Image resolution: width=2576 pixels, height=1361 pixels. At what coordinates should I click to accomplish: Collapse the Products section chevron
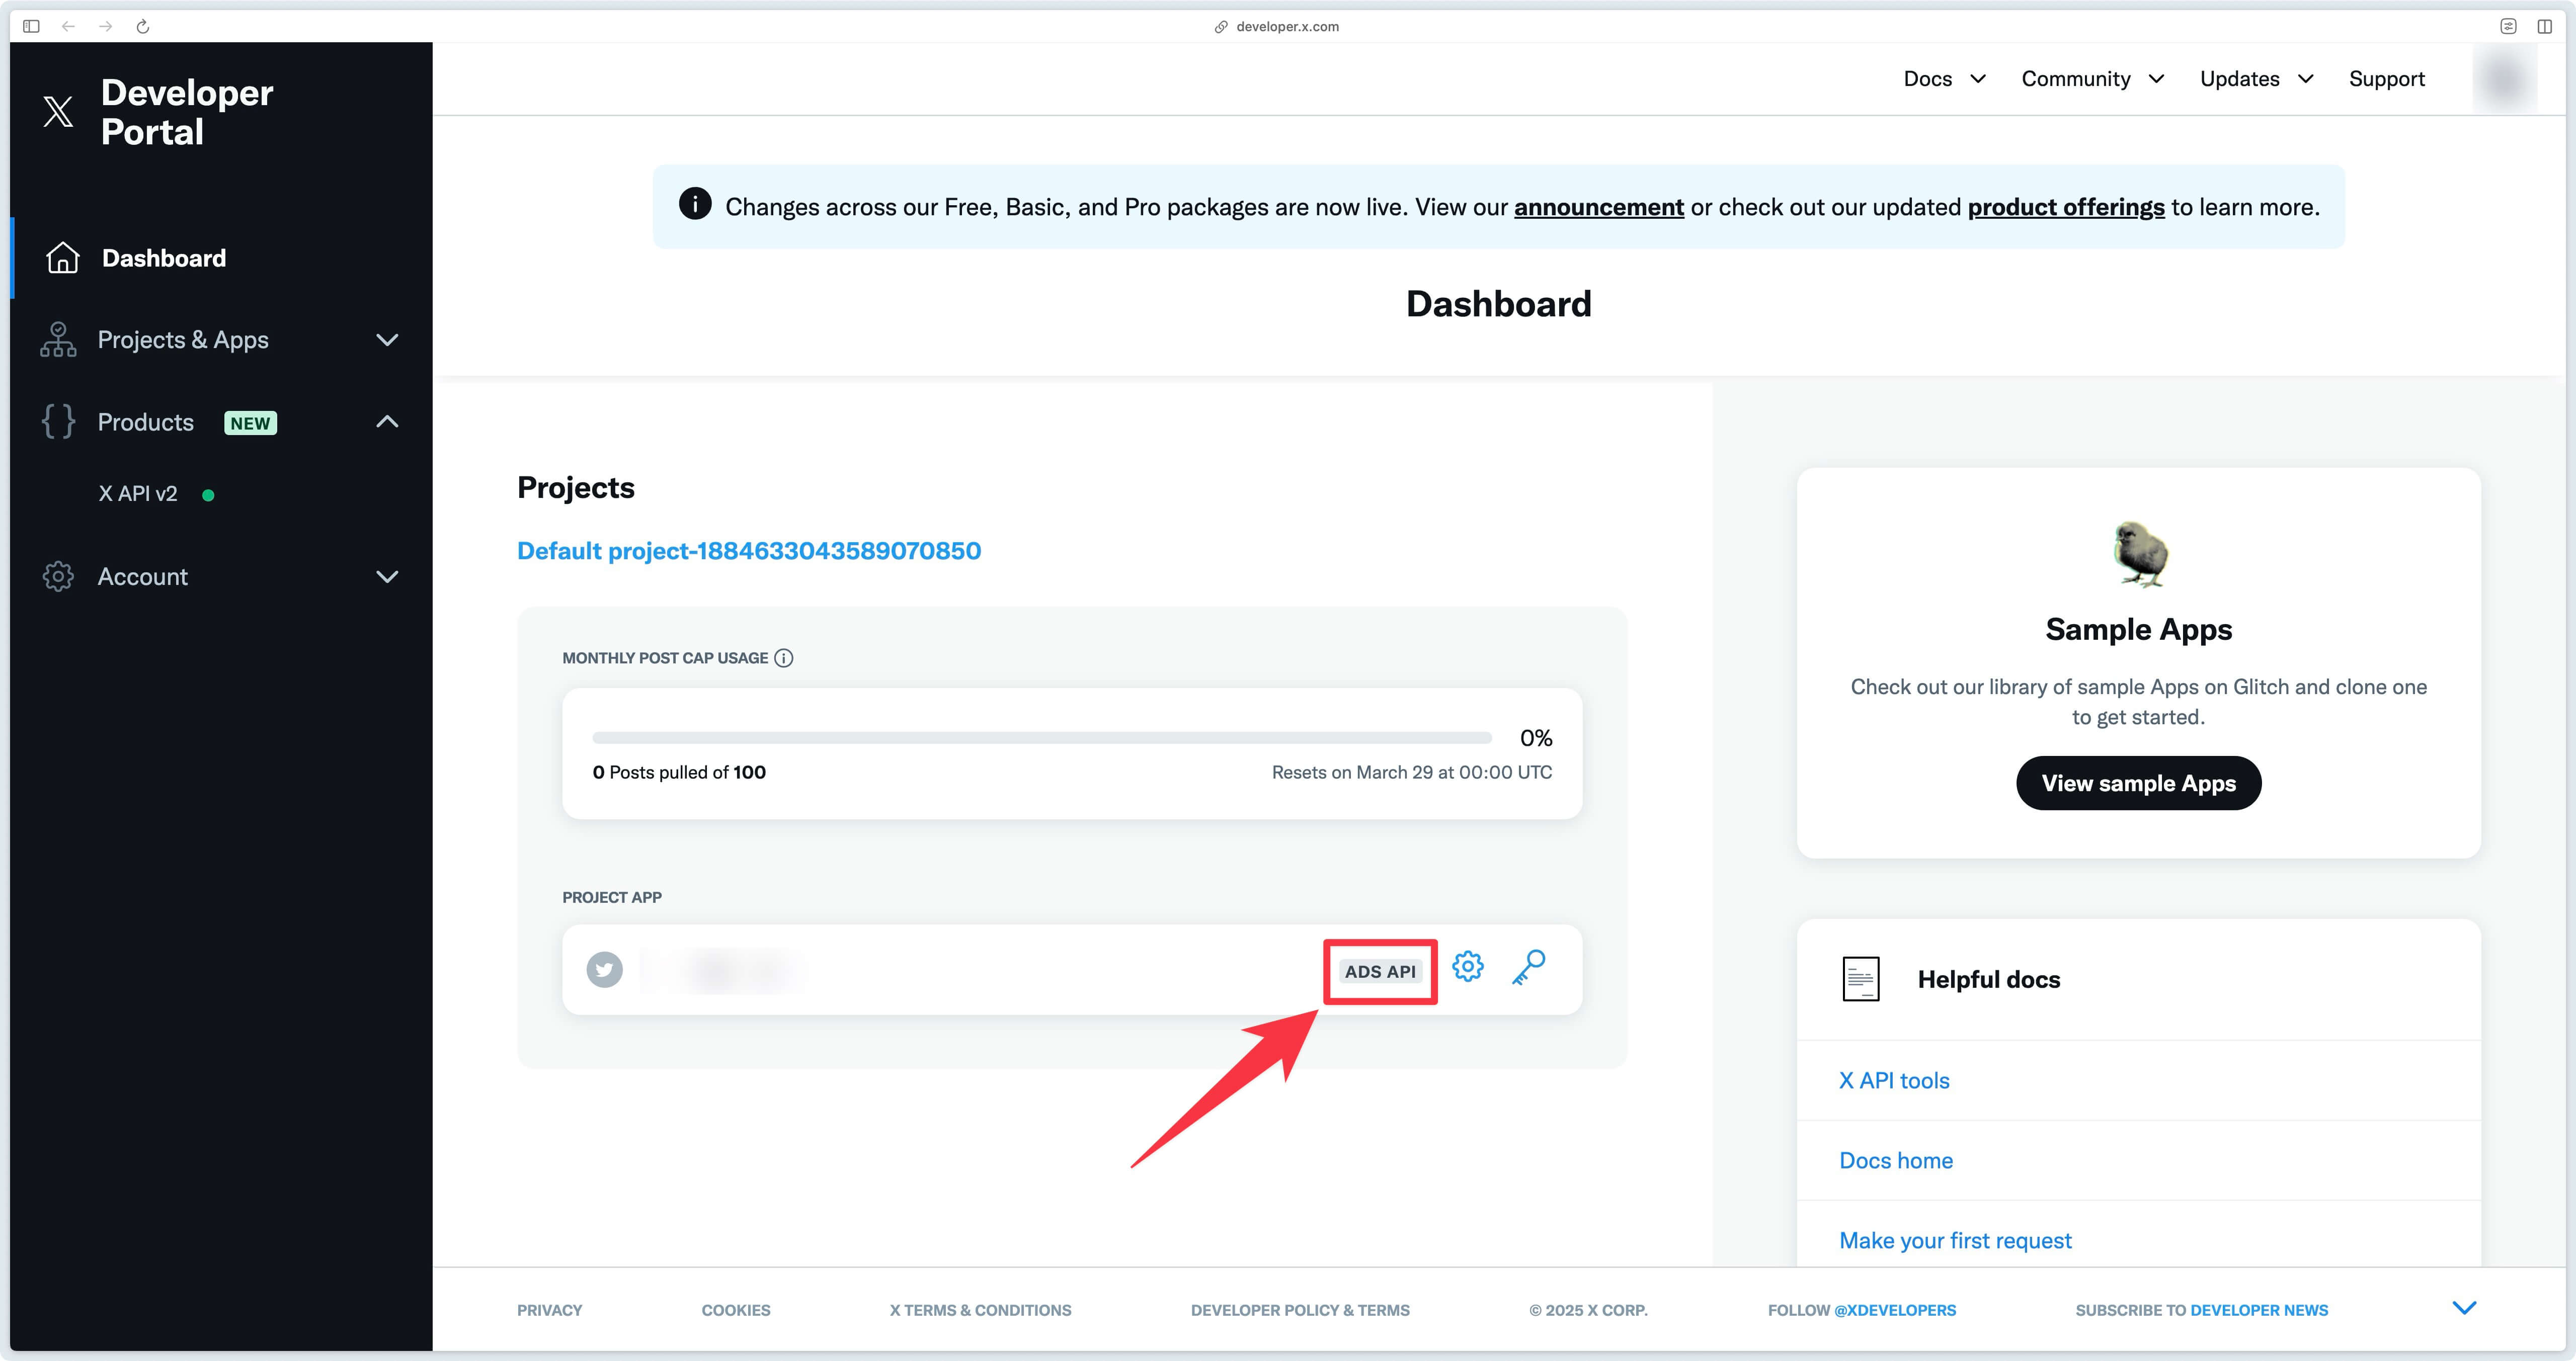coord(387,422)
